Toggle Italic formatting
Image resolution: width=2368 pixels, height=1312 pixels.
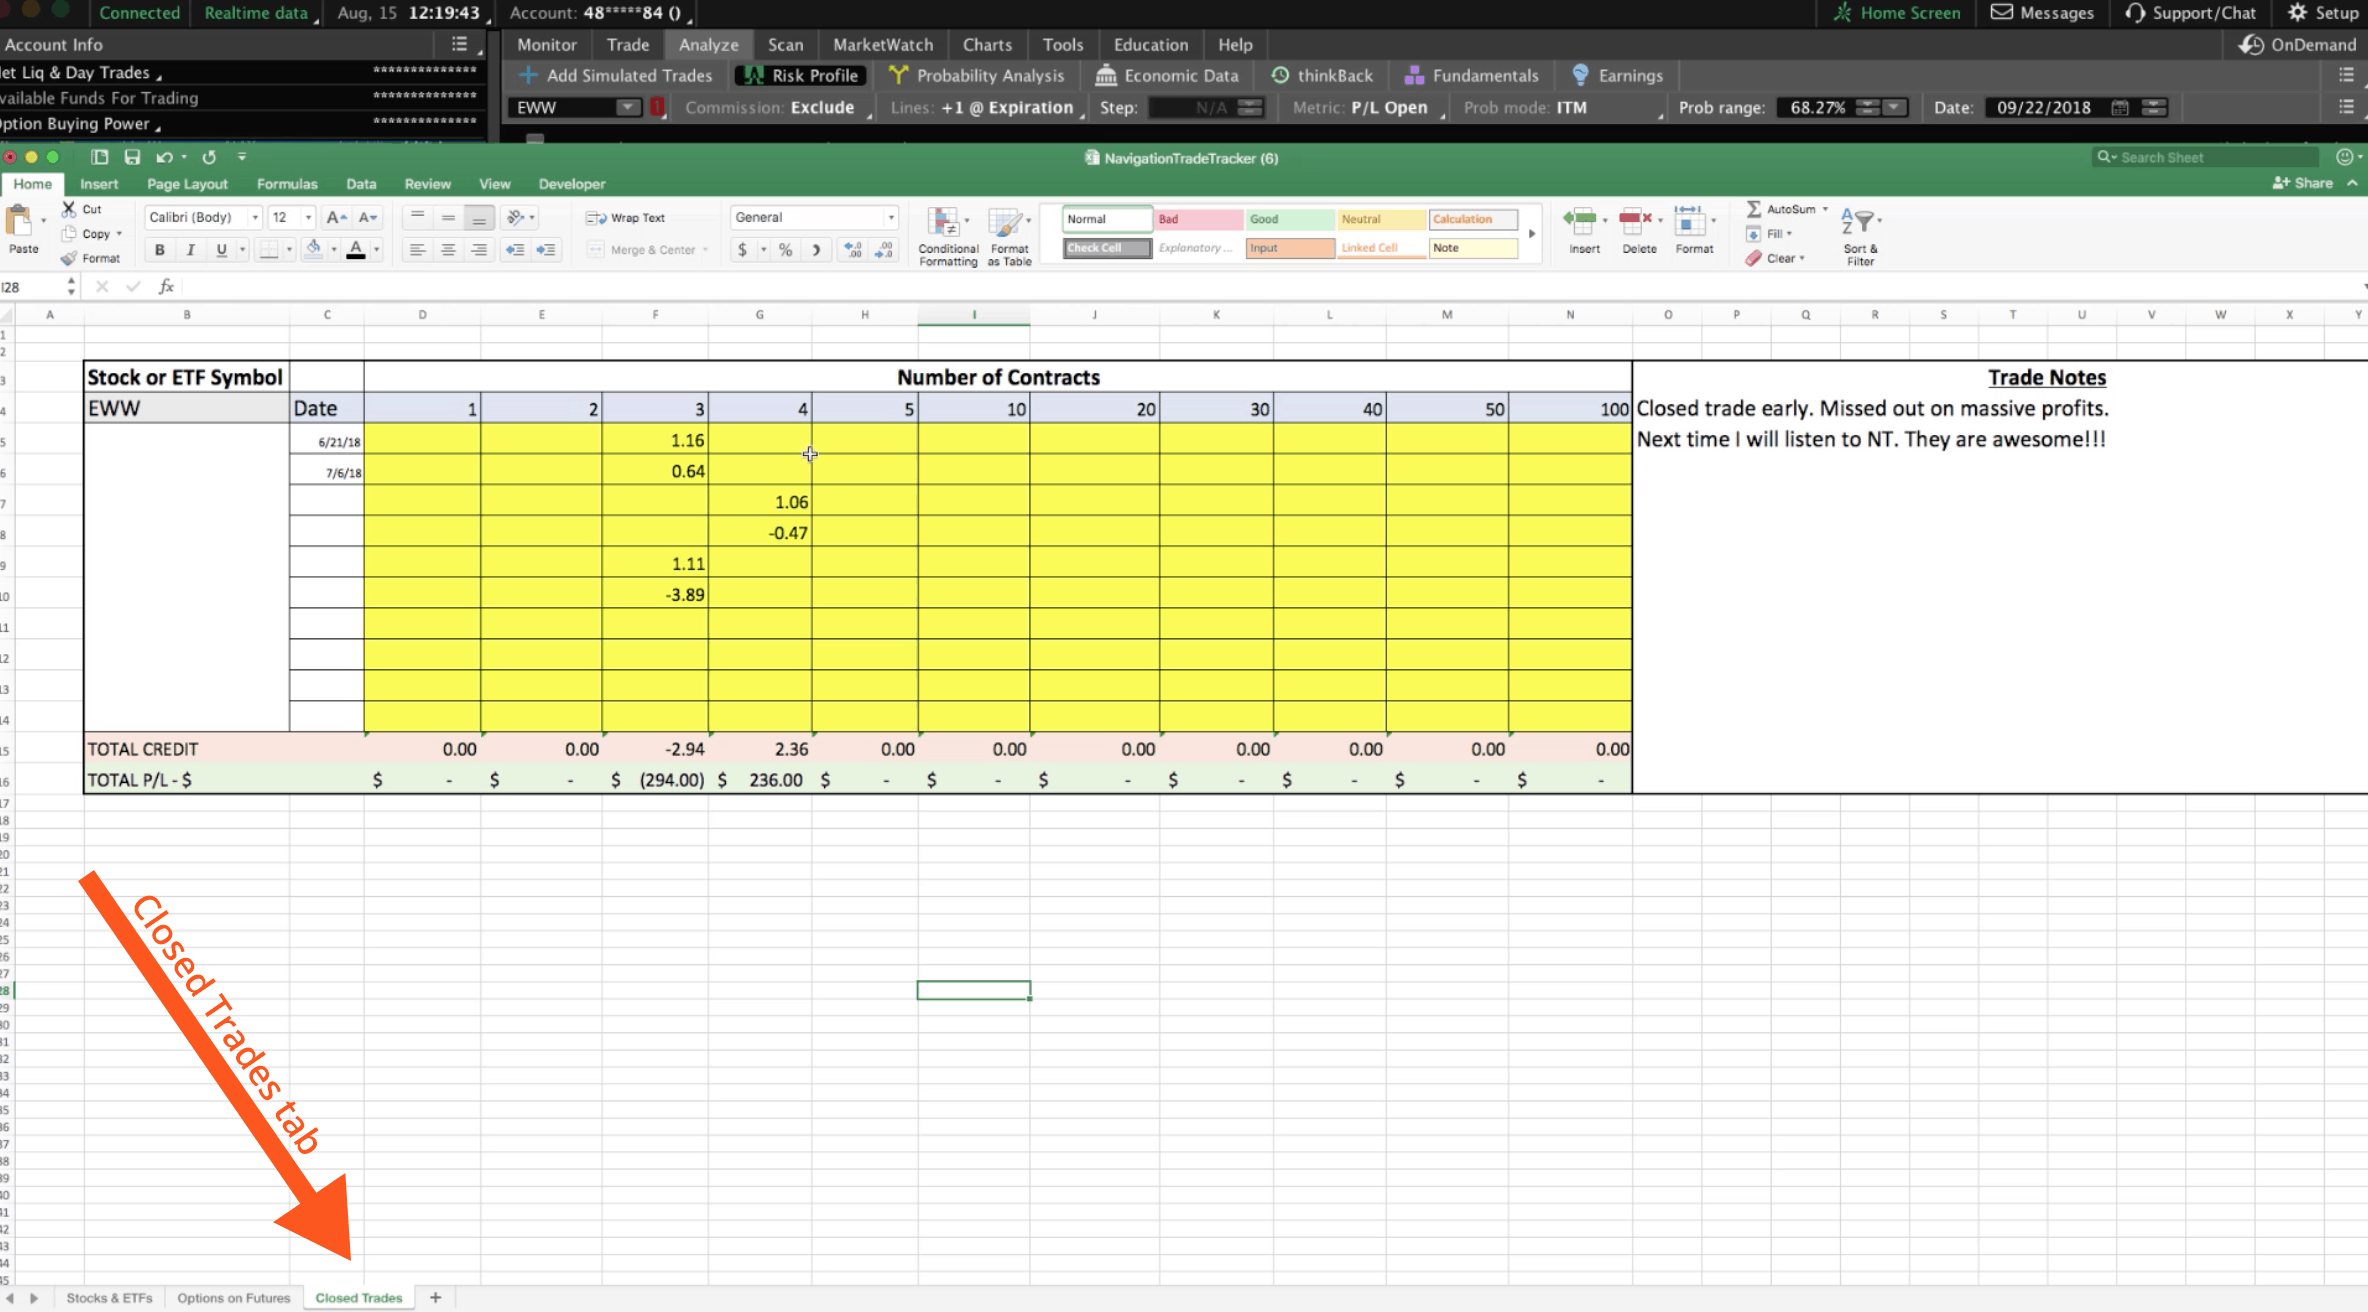(x=190, y=250)
